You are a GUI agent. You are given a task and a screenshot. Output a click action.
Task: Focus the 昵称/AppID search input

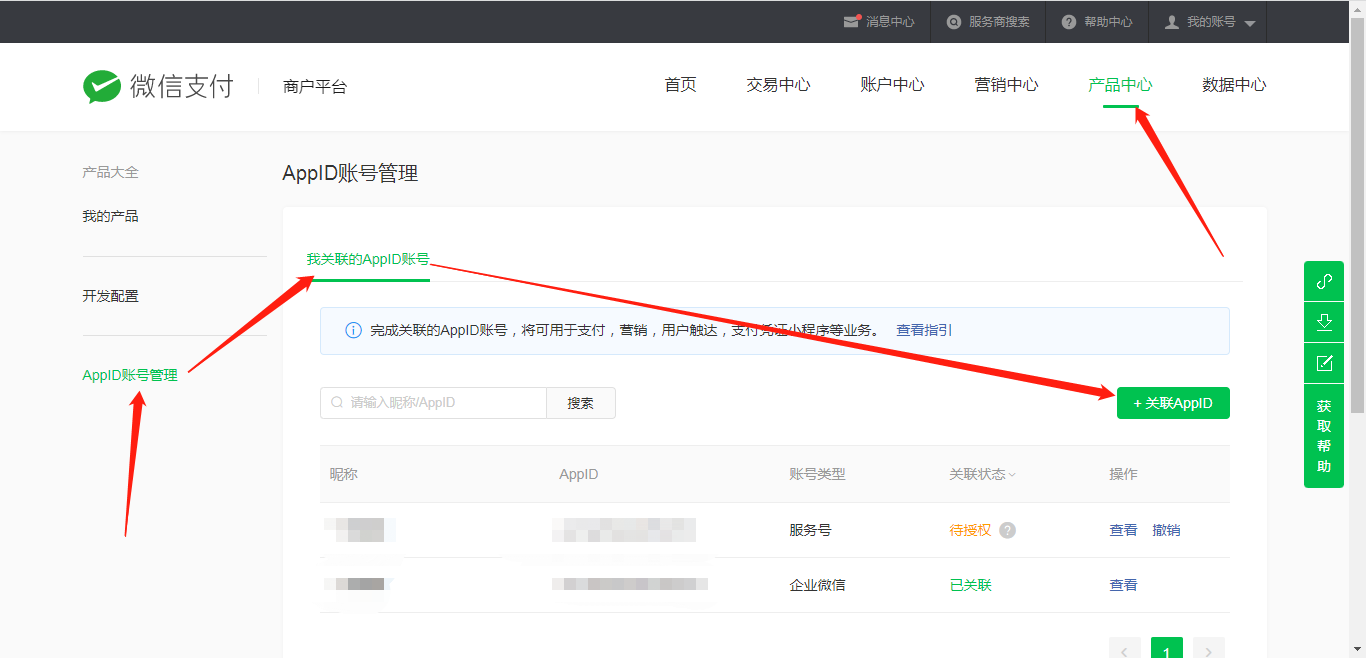coord(433,403)
